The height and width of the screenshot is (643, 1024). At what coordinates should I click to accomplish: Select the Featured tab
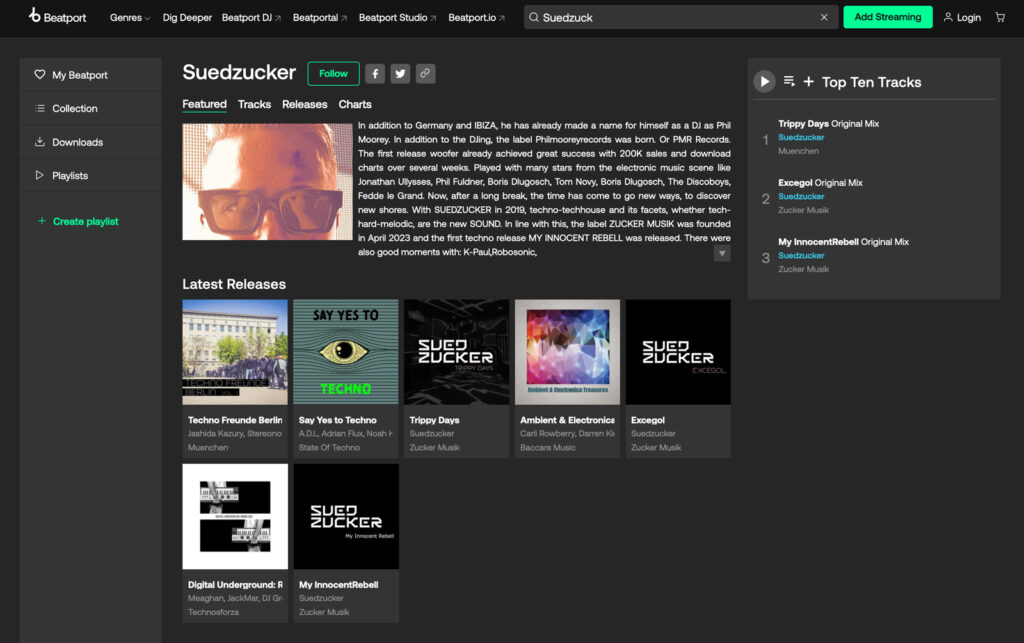[204, 104]
